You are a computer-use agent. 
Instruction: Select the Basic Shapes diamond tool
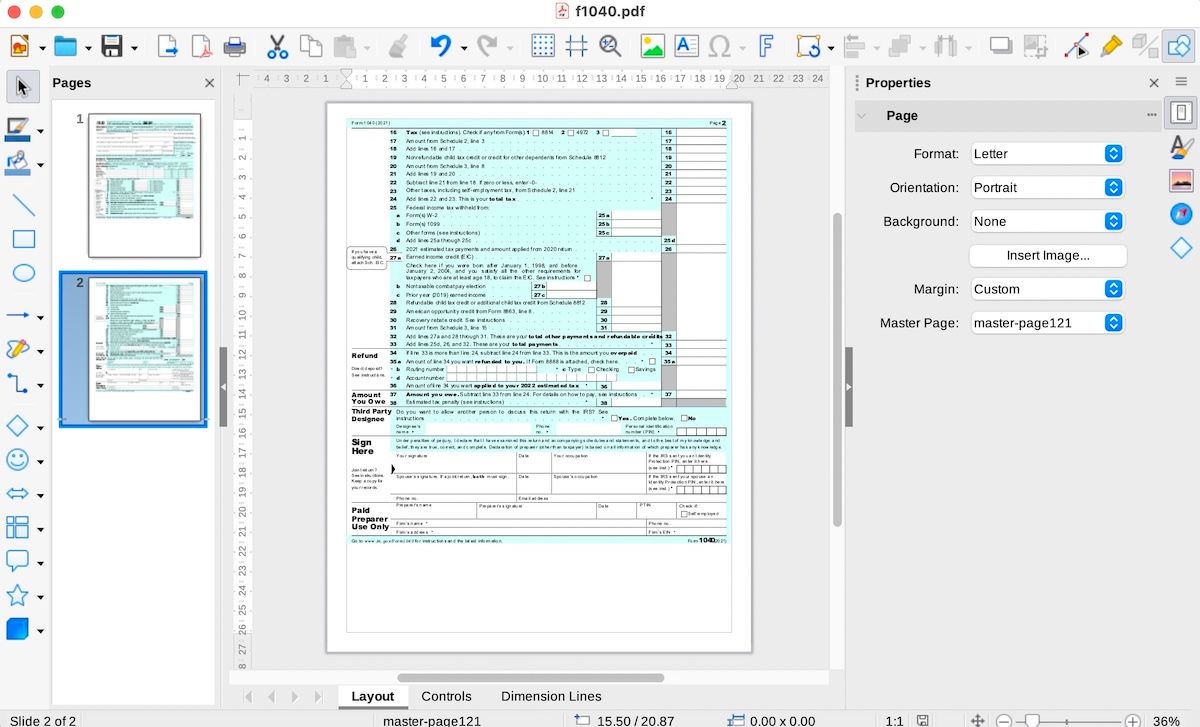tap(17, 426)
